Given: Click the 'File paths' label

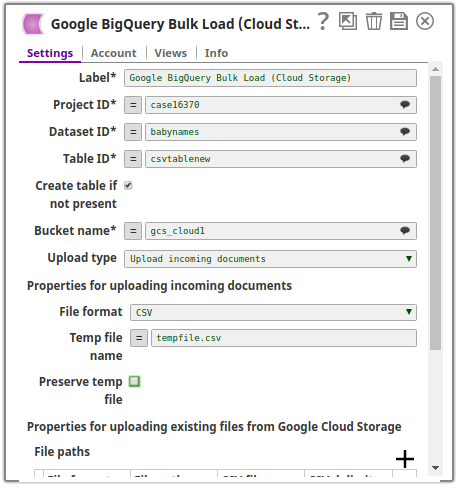Looking at the screenshot, I should coord(62,452).
